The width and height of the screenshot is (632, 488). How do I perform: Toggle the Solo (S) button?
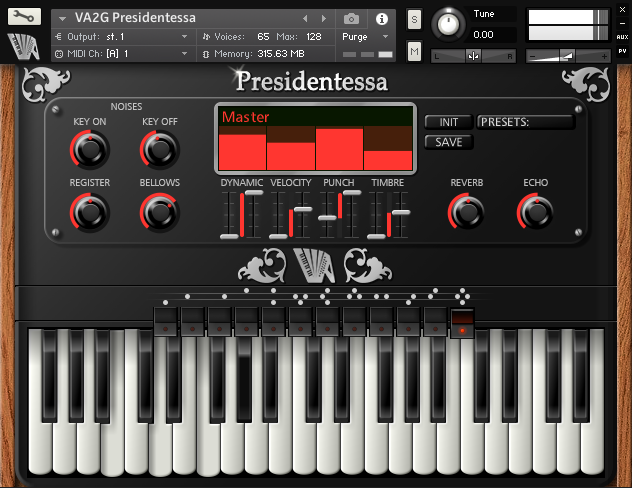414,20
